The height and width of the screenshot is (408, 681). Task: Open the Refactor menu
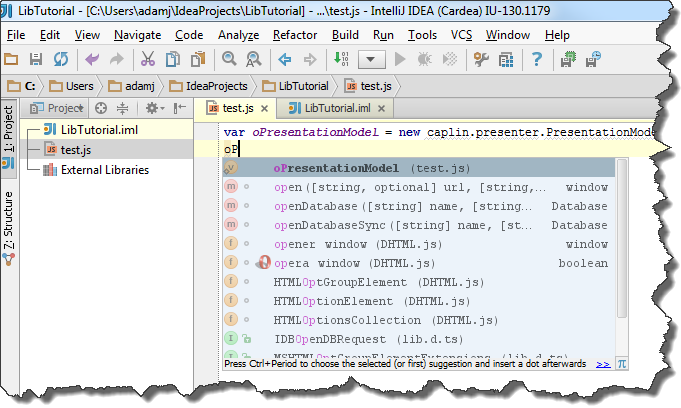click(295, 35)
